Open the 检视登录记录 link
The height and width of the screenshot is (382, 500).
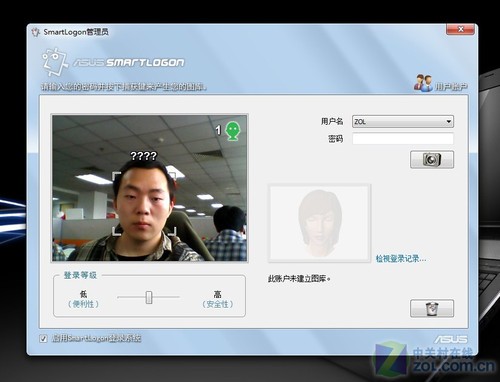pyautogui.click(x=401, y=259)
